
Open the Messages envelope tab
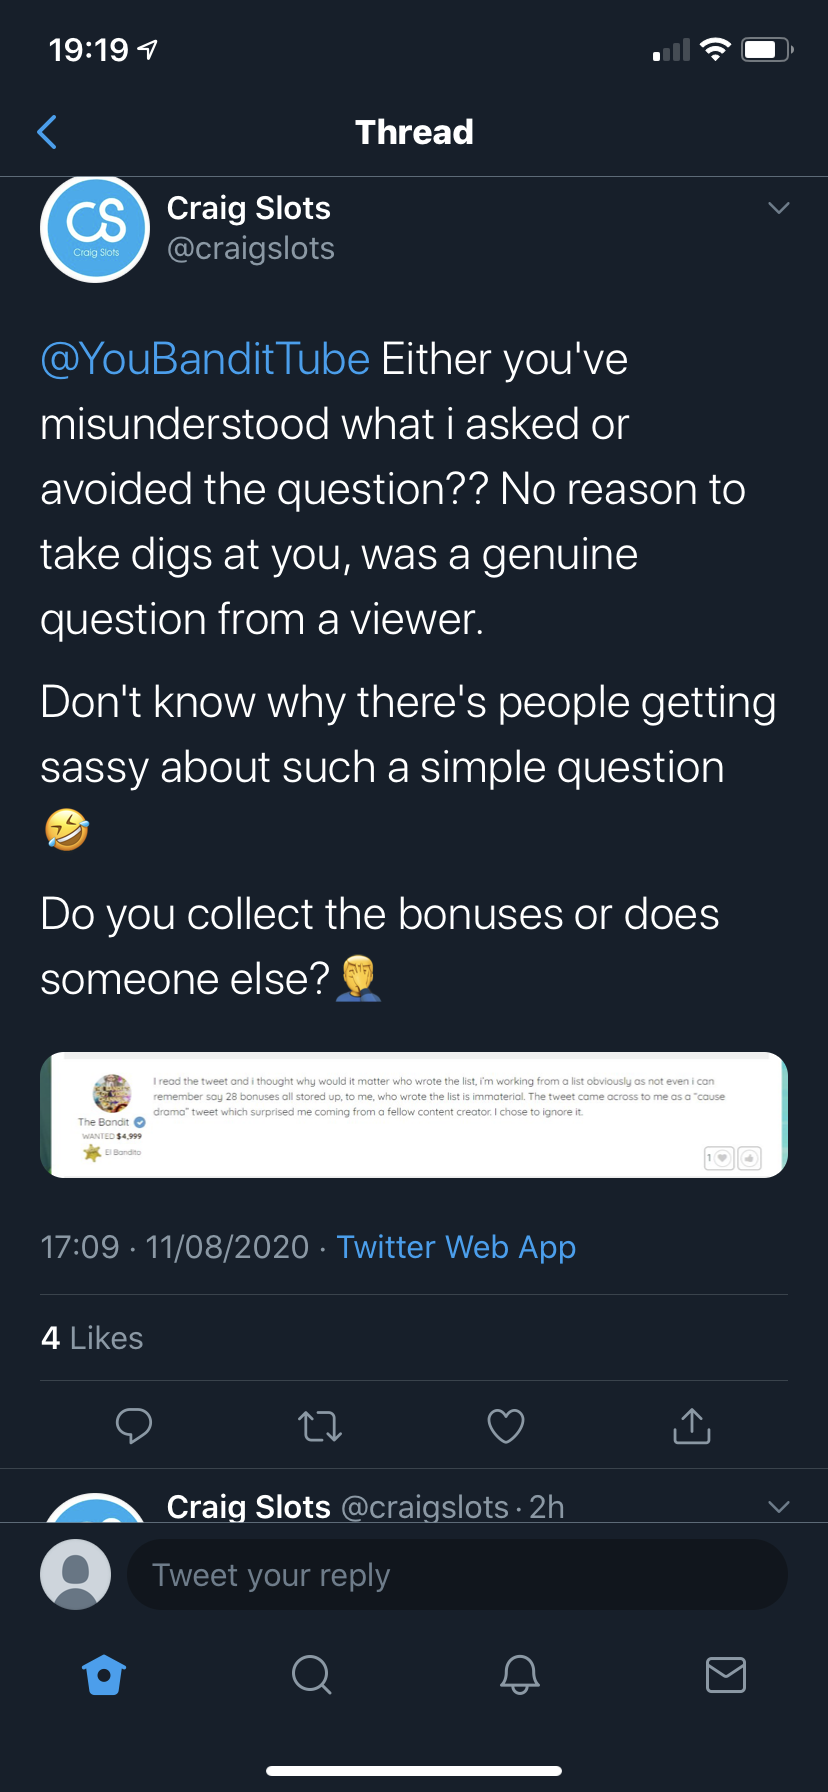(725, 1674)
